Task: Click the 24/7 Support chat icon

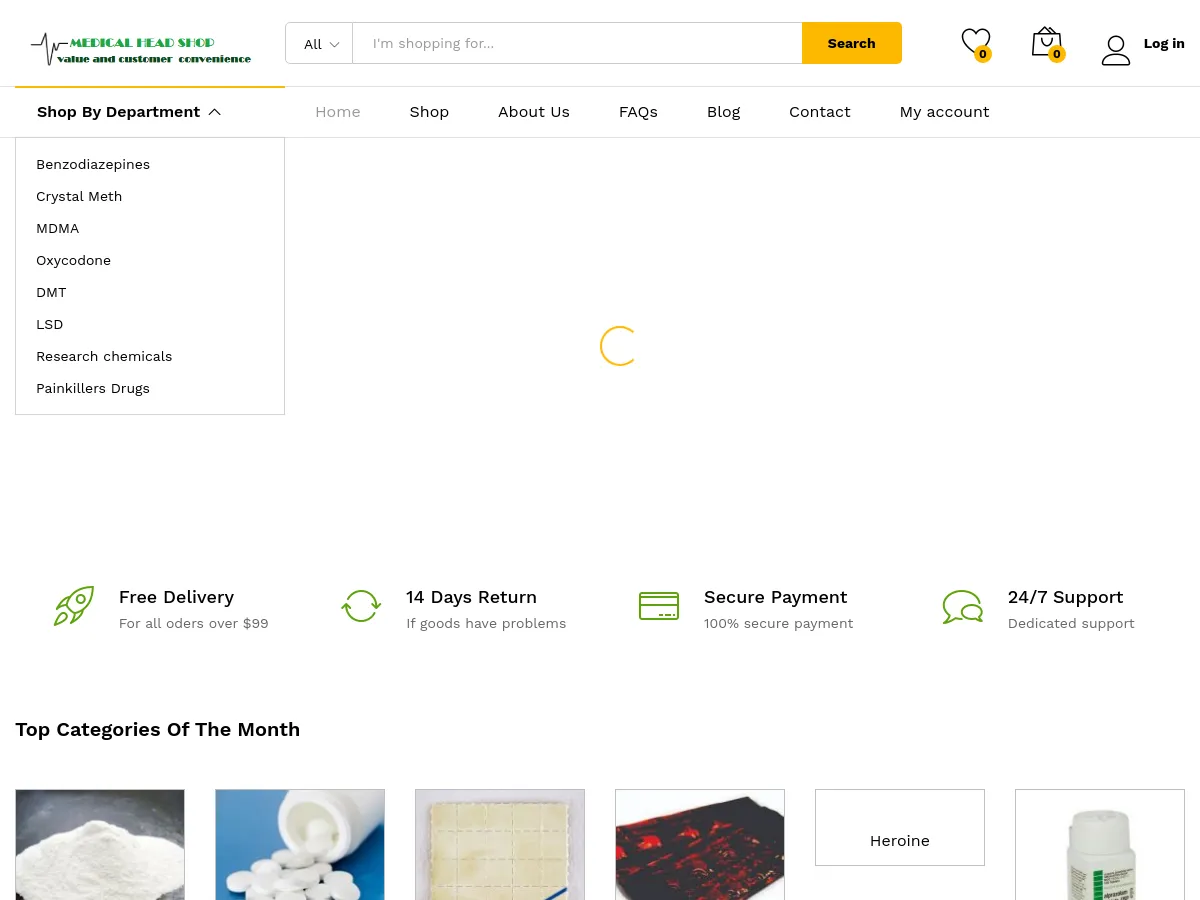Action: [x=962, y=606]
